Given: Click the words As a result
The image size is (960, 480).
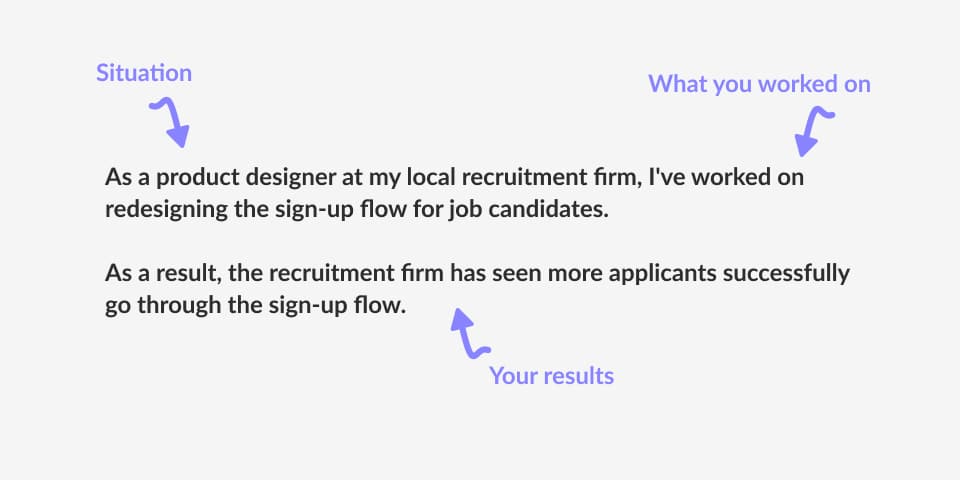Looking at the screenshot, I should point(162,273).
